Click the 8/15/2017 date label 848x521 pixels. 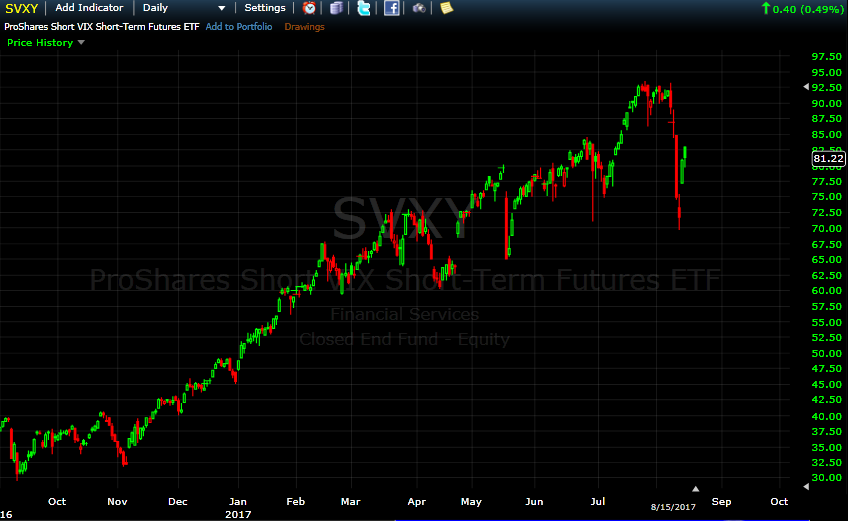point(673,507)
